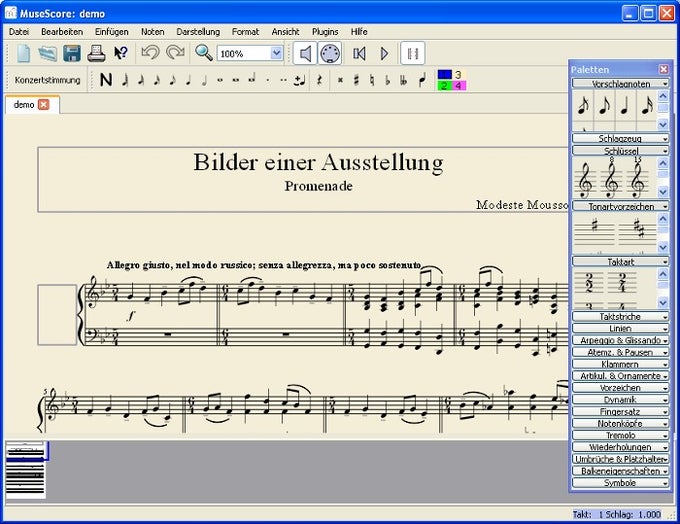Pick the treble clef marked 8 above

tap(611, 179)
